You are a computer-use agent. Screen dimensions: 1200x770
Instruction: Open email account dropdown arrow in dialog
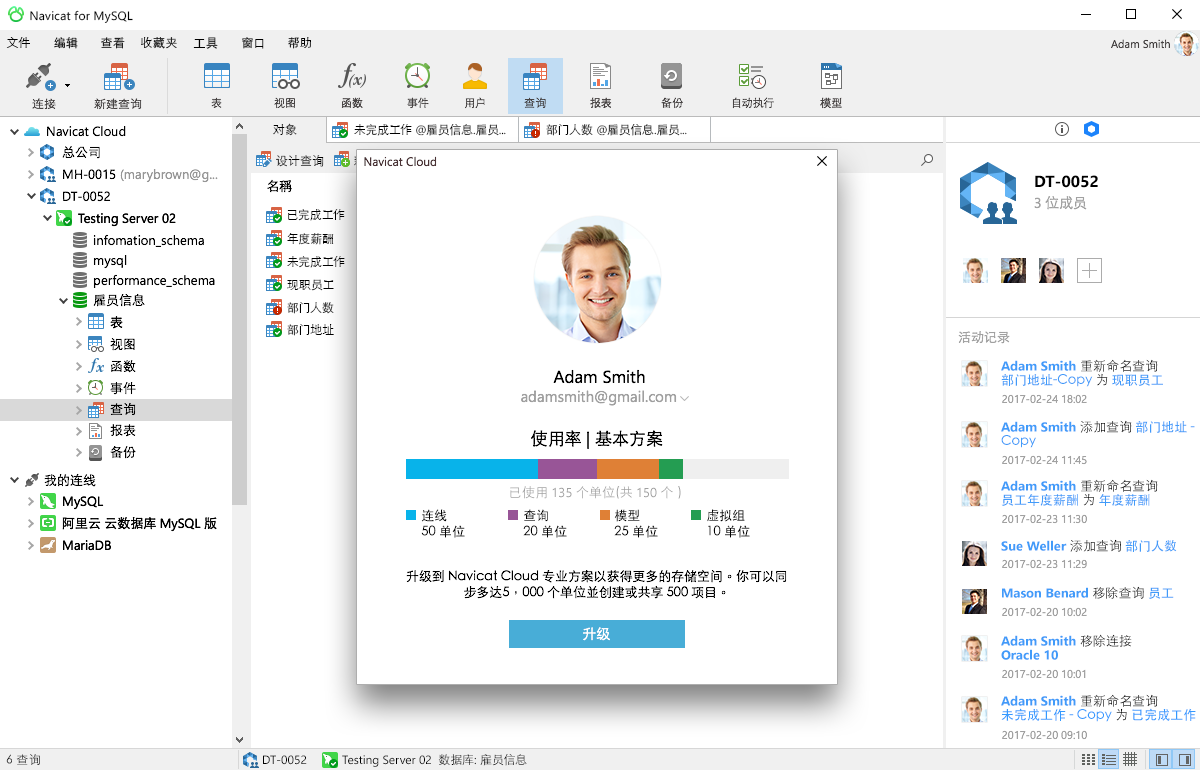point(685,398)
